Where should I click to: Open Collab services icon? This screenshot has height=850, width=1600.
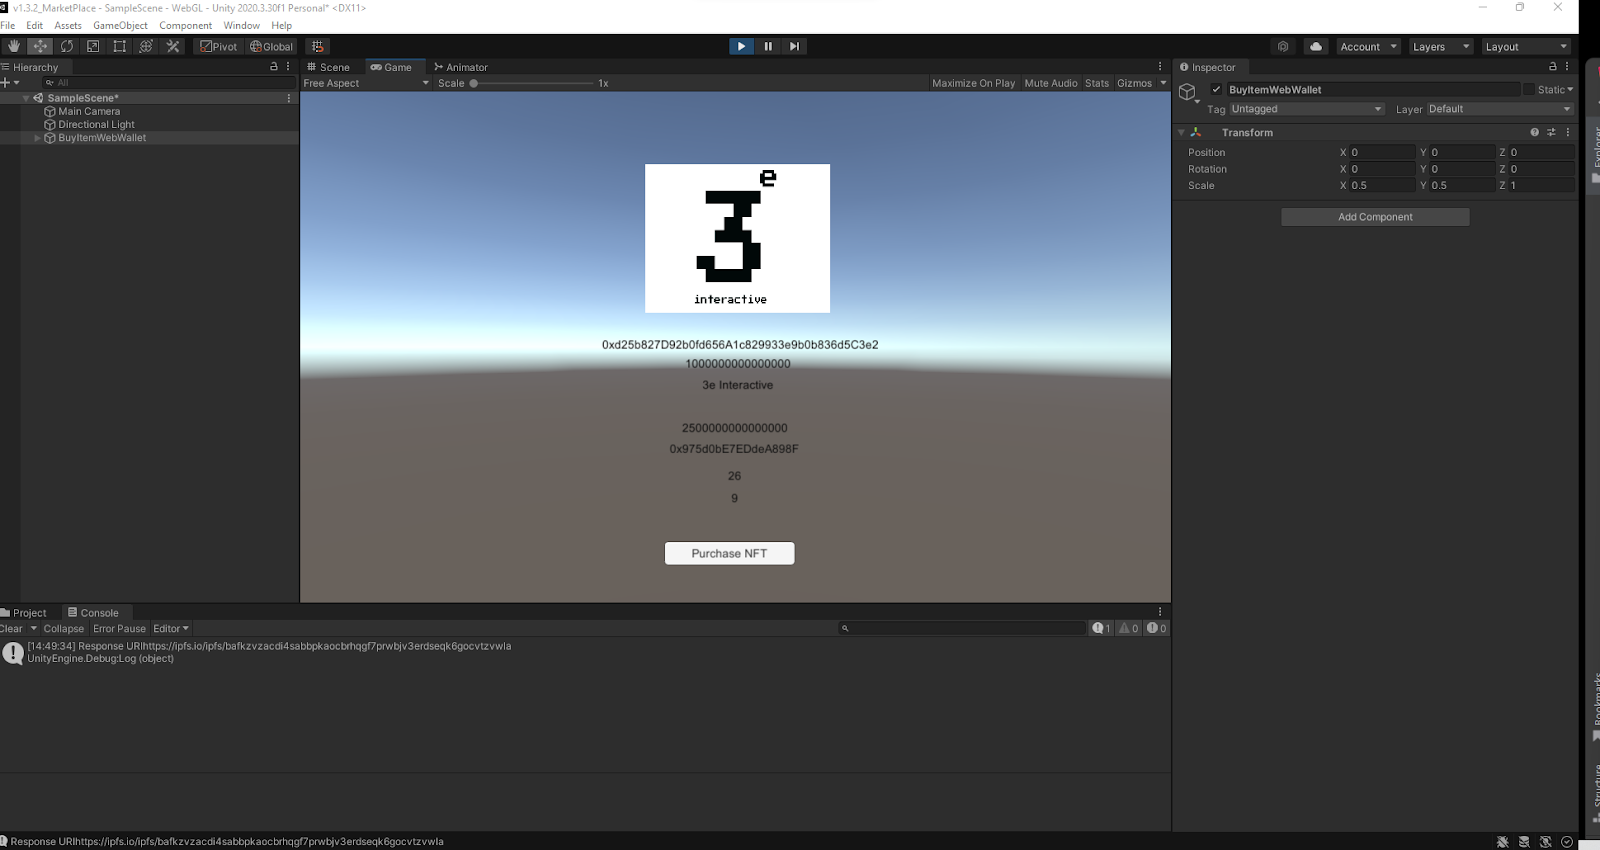pyautogui.click(x=1283, y=46)
